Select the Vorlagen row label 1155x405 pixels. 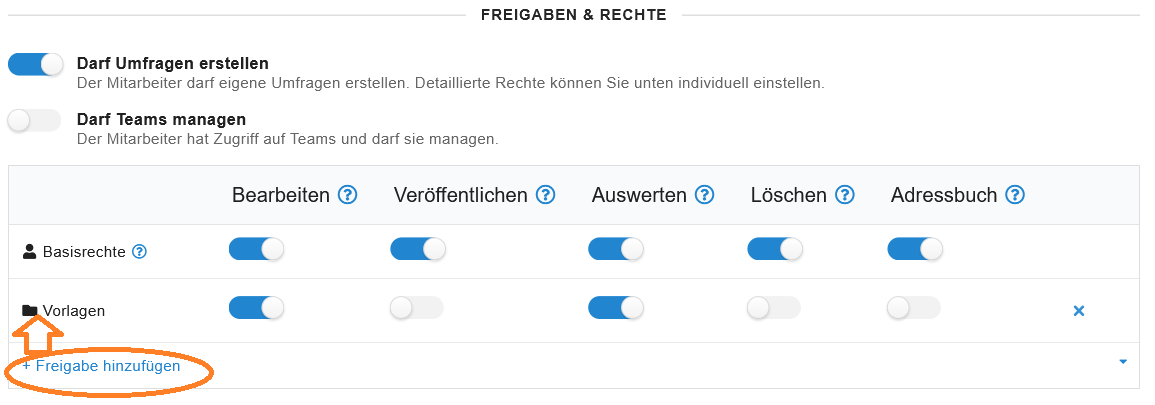click(74, 311)
